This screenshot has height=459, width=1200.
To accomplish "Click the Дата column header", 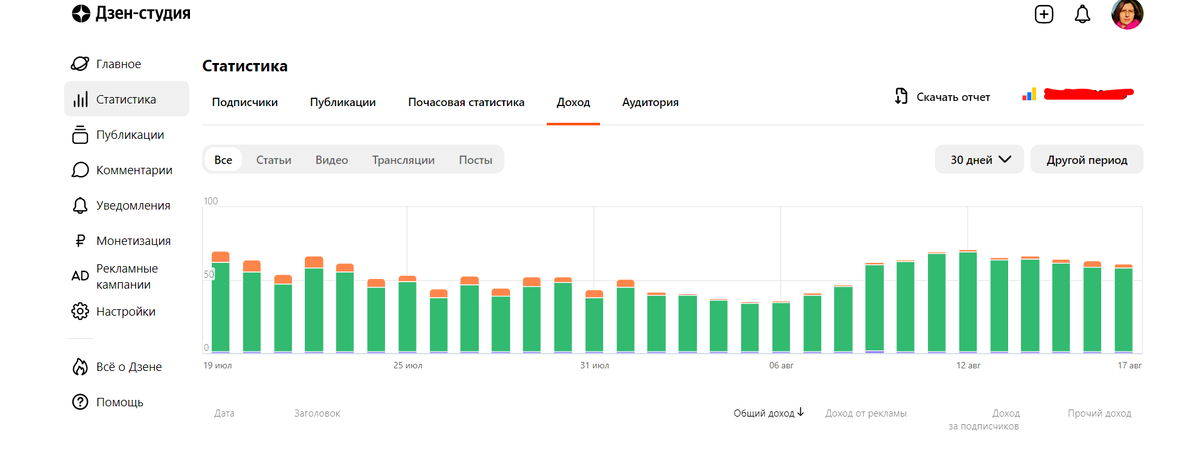I will point(224,413).
